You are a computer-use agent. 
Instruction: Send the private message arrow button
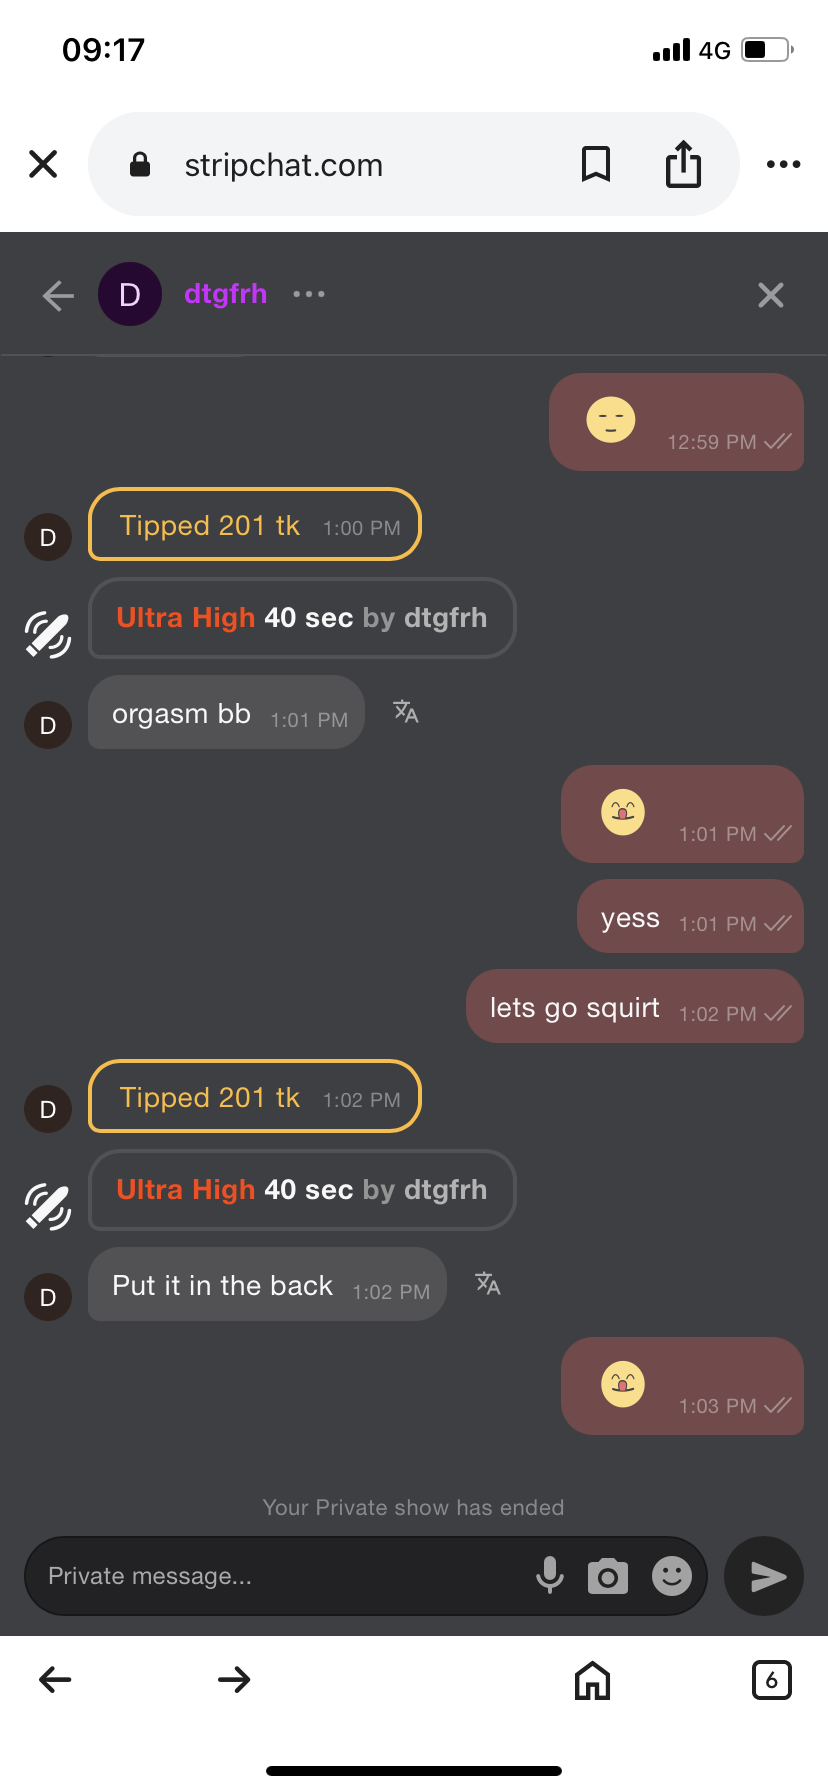click(x=765, y=1576)
